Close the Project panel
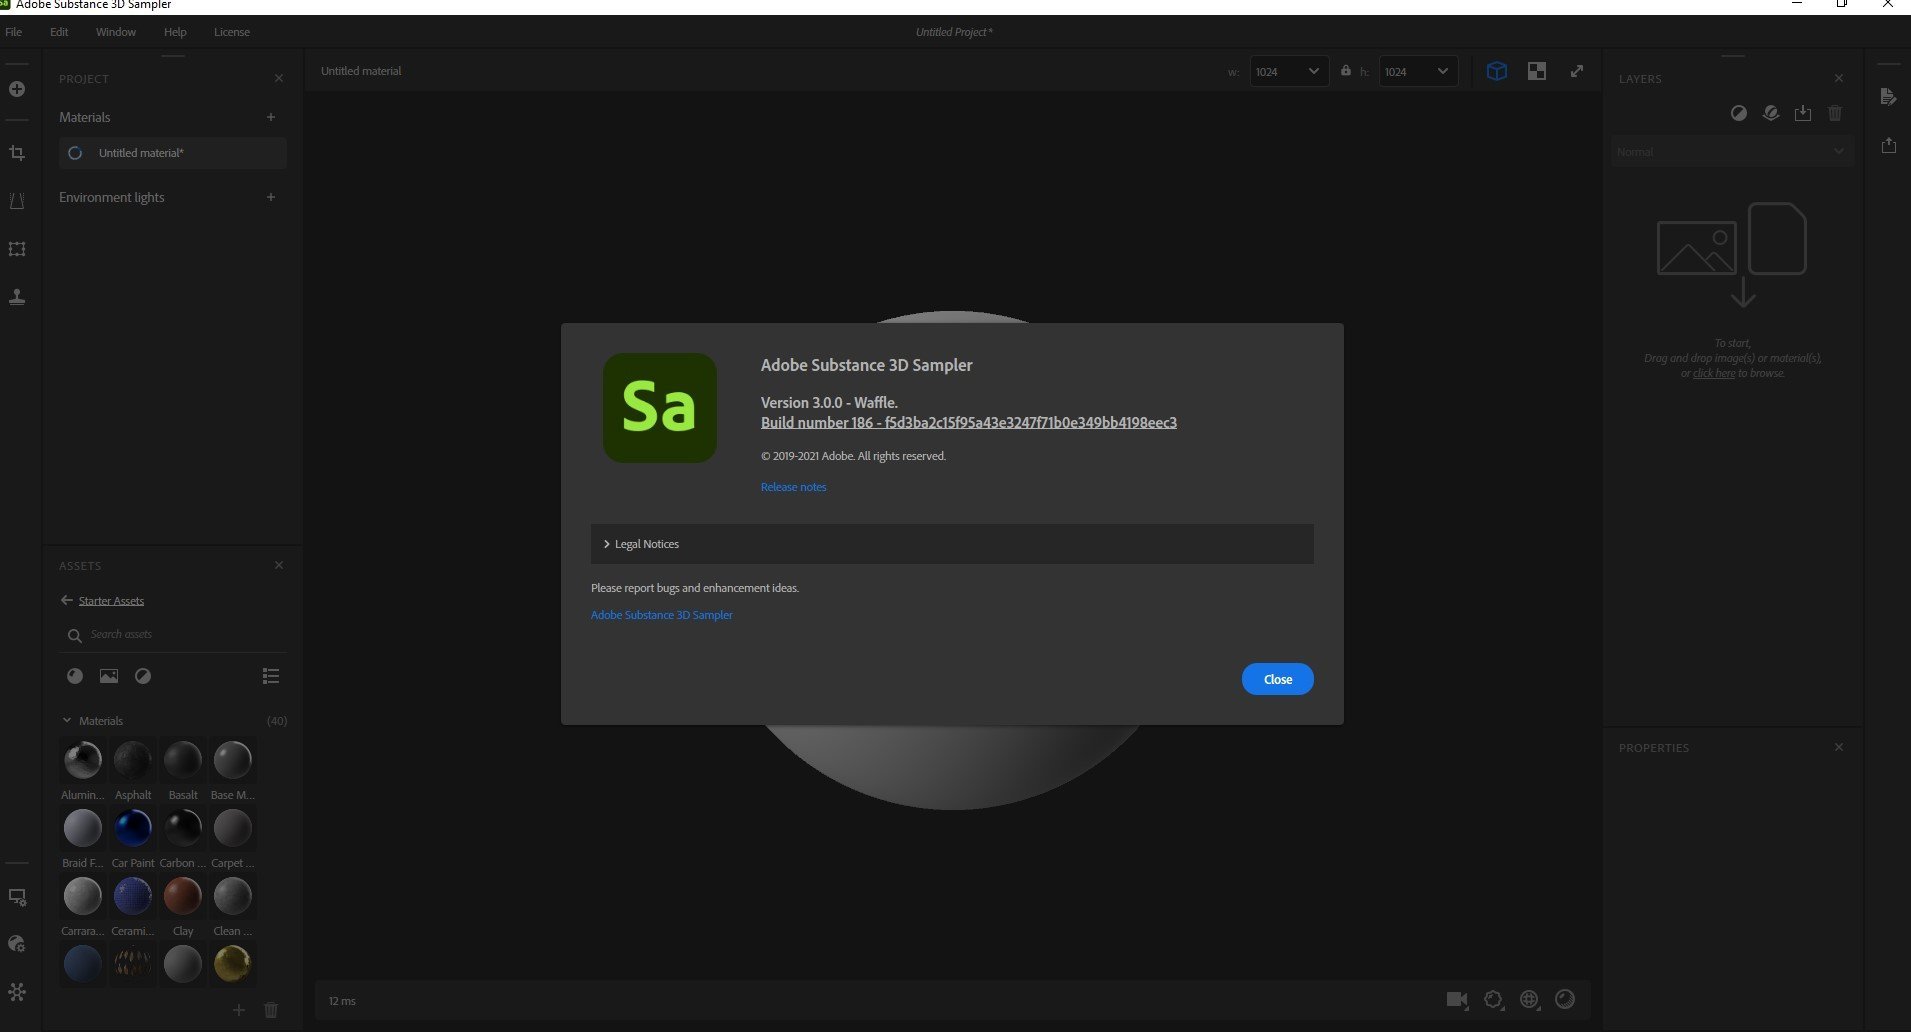This screenshot has height=1032, width=1911. click(279, 78)
